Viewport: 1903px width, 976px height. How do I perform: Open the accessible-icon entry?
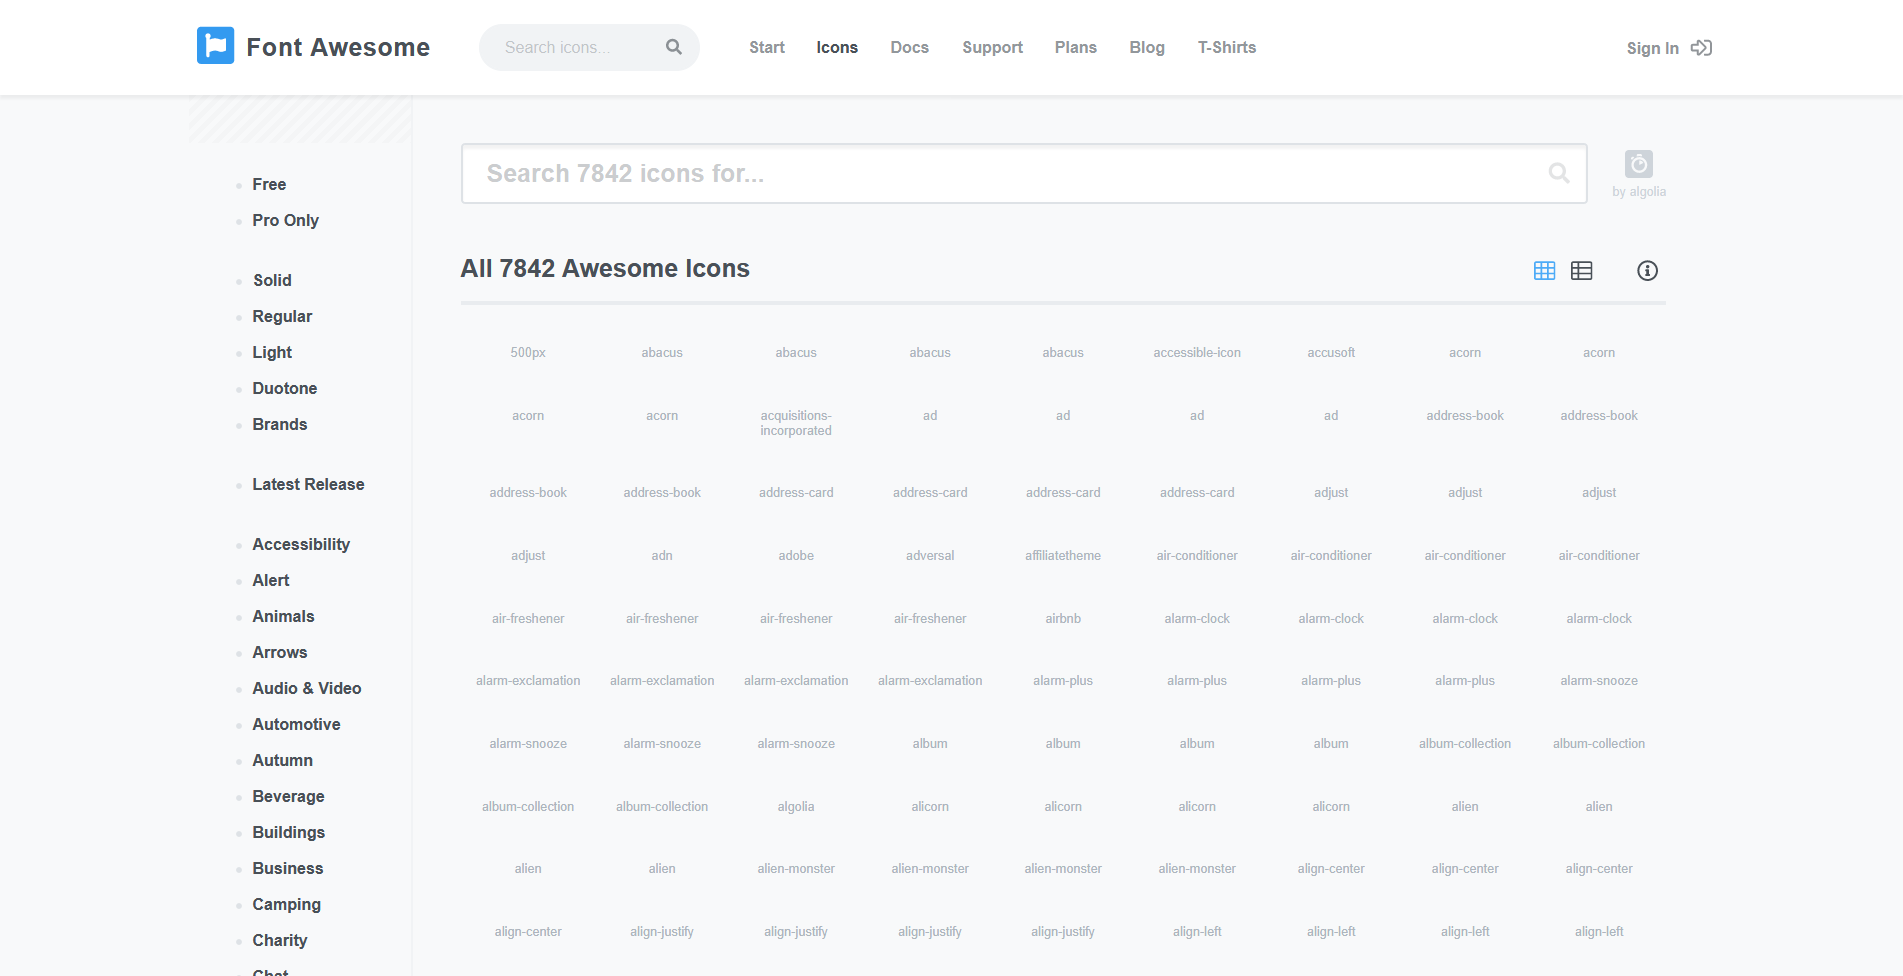(x=1197, y=353)
